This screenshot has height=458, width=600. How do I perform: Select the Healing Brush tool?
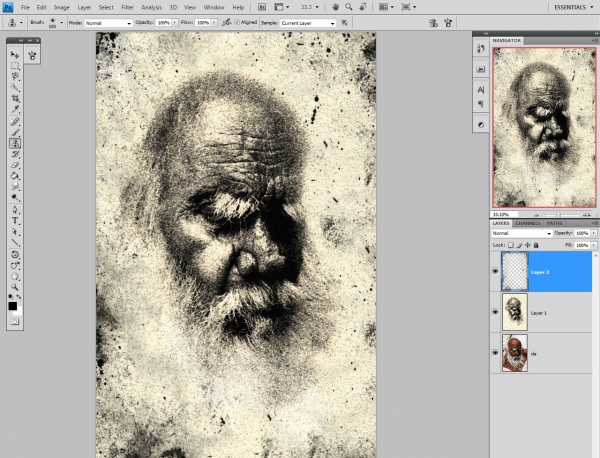[x=15, y=122]
